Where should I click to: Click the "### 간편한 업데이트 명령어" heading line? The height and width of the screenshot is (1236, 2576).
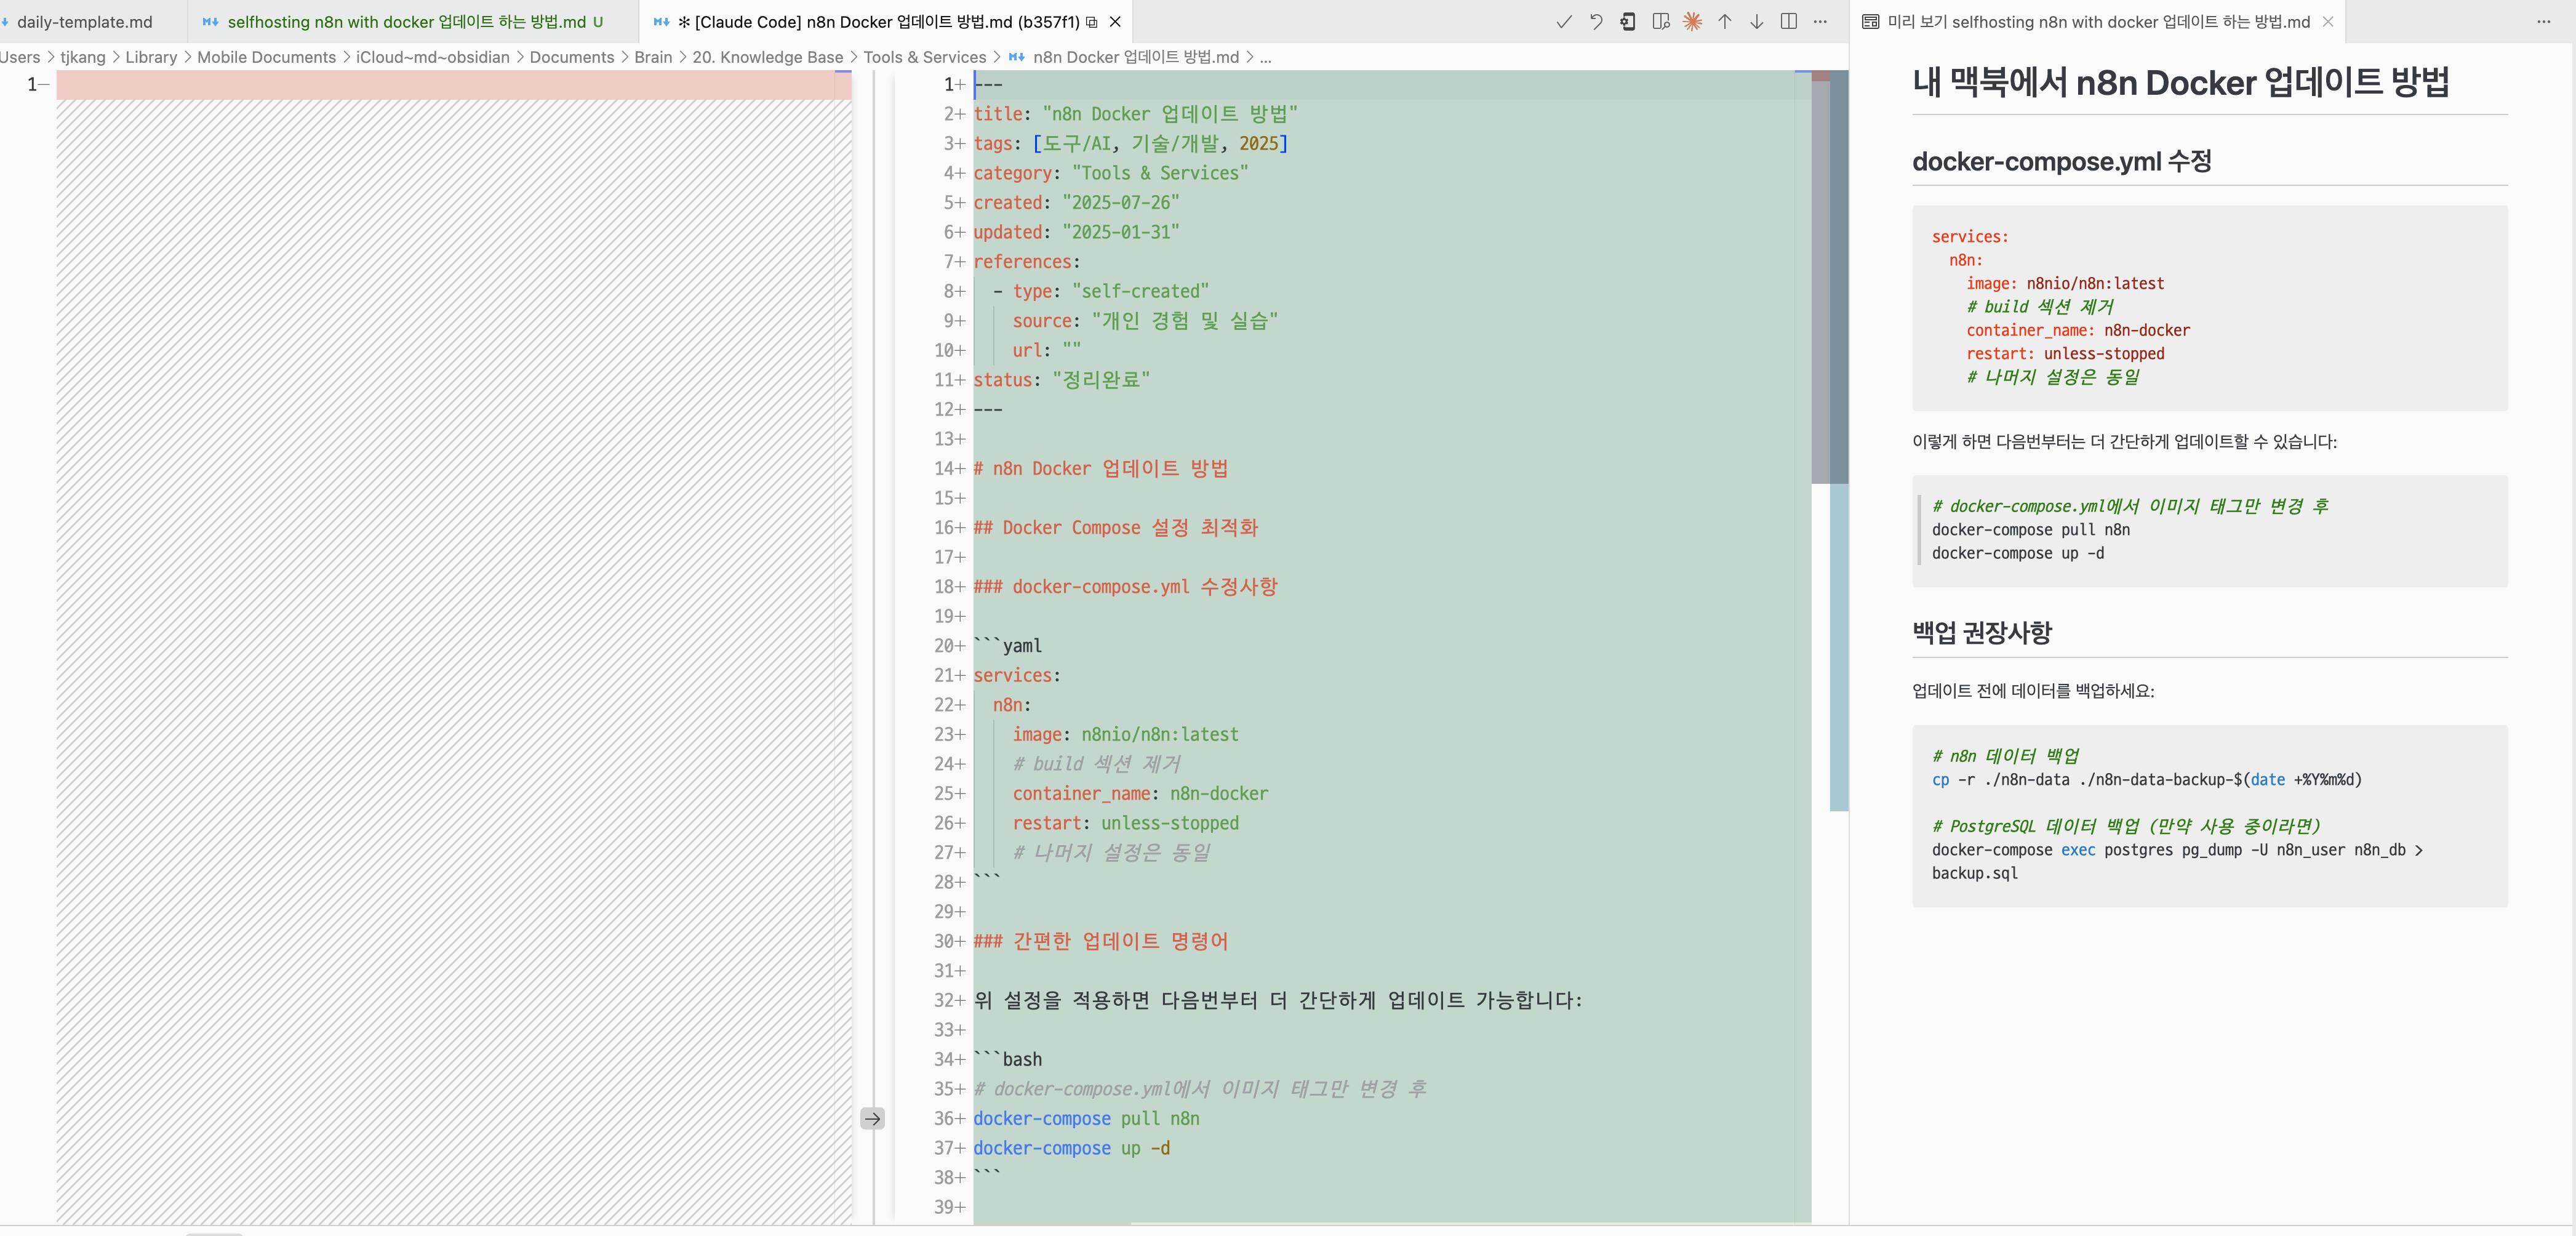point(1100,941)
